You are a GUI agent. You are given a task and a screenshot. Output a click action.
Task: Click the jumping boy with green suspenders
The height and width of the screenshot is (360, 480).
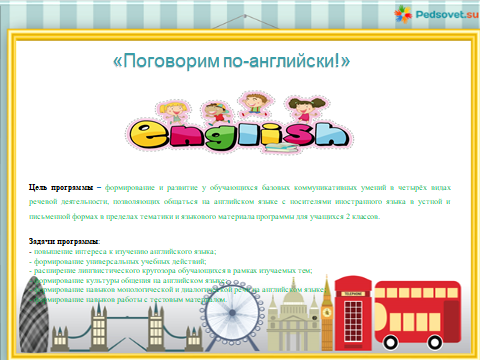254,104
